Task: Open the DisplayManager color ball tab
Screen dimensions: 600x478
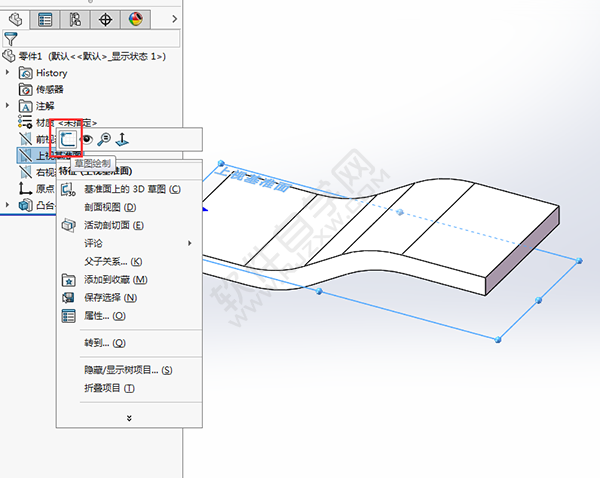Action: tap(137, 18)
